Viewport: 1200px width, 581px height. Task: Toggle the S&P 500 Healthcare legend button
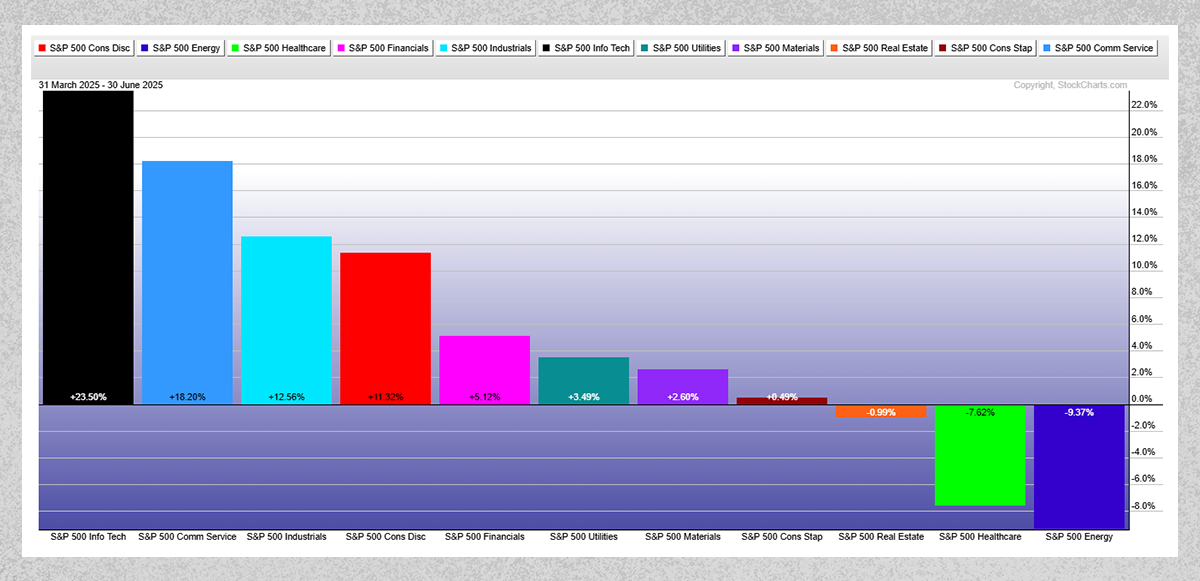pos(278,48)
